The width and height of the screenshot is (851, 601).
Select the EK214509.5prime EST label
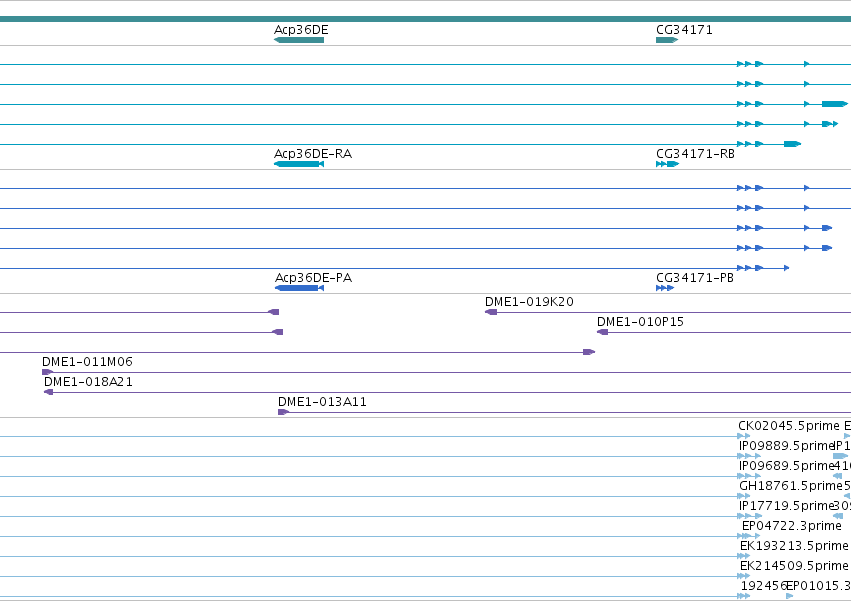[794, 566]
